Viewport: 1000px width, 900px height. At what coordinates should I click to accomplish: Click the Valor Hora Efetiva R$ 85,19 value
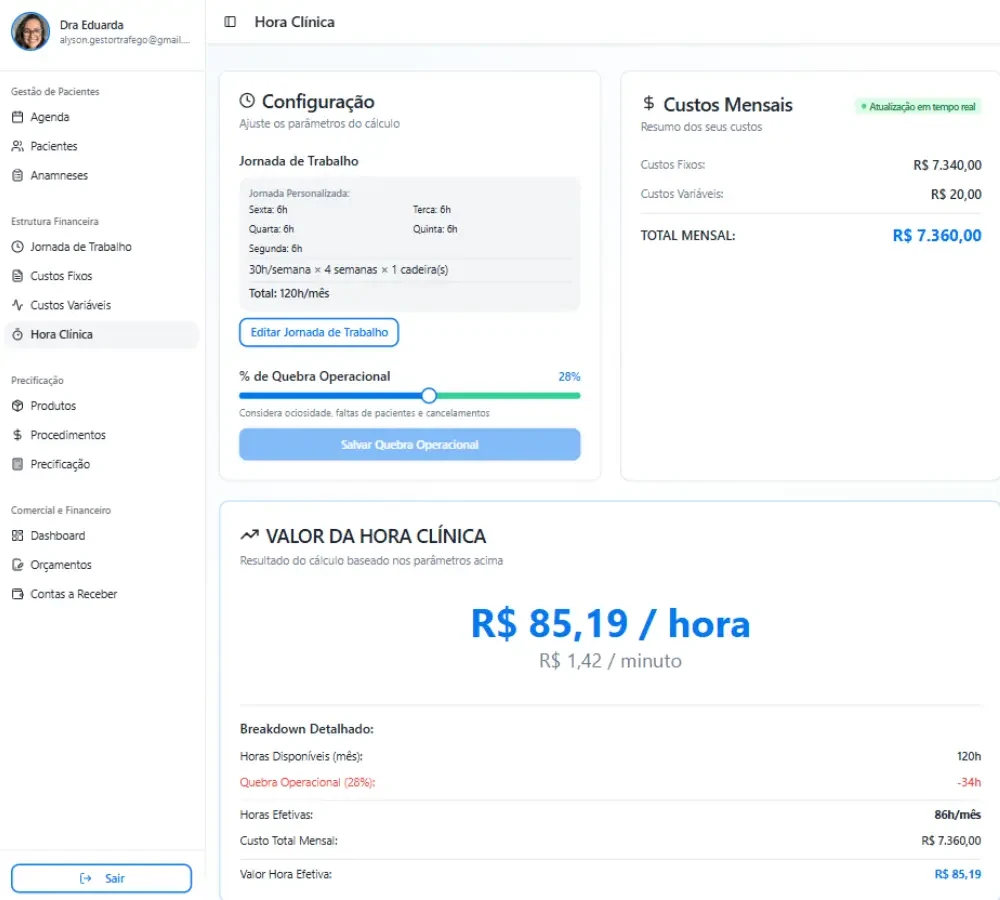pyautogui.click(x=958, y=874)
